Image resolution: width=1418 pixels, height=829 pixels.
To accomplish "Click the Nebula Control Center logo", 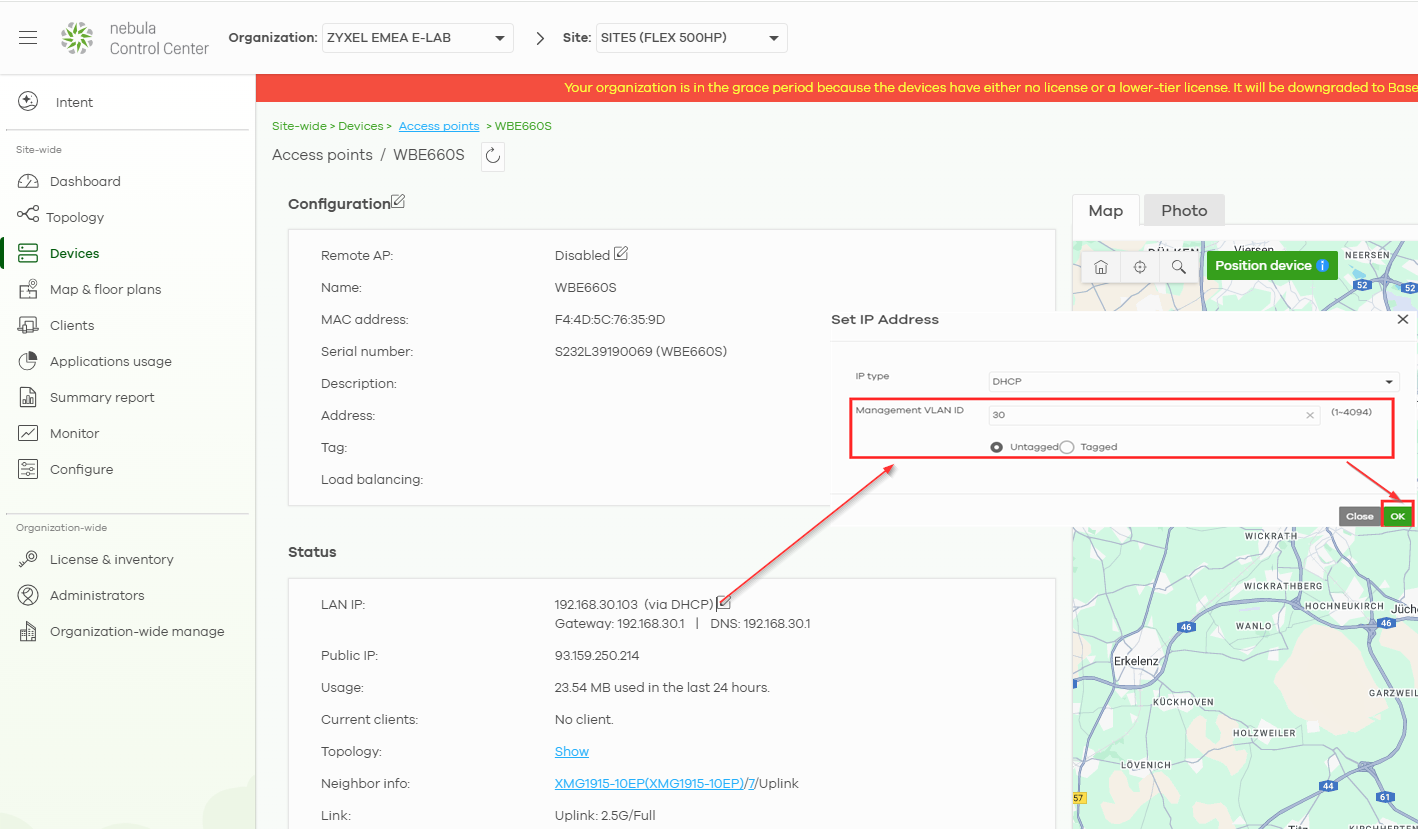I will 77,38.
